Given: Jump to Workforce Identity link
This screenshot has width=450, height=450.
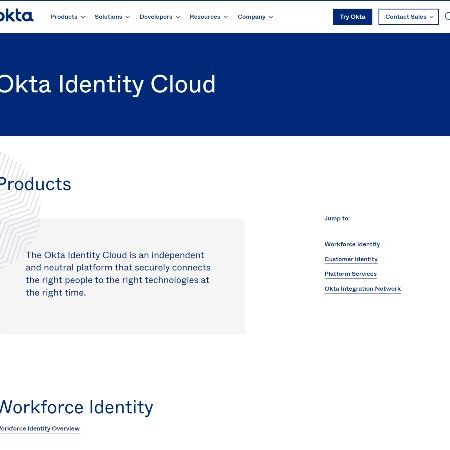Looking at the screenshot, I should (352, 244).
